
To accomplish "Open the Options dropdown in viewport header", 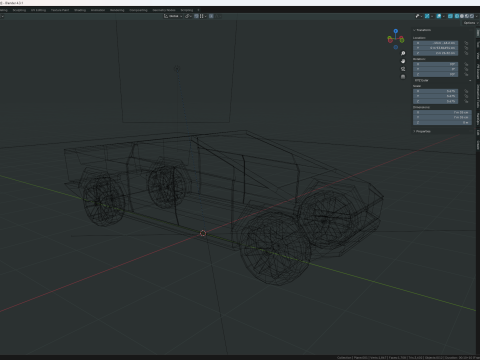I will click(x=471, y=23).
